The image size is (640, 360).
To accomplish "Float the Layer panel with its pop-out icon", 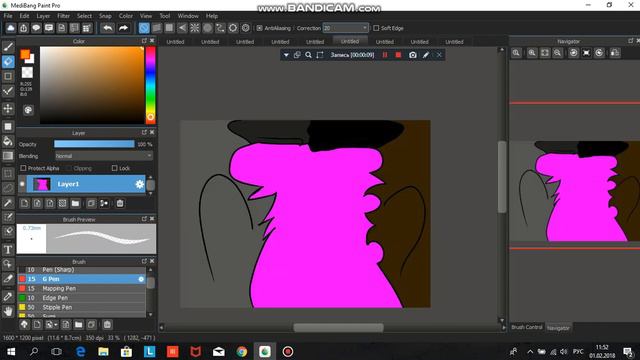I will coord(144,132).
